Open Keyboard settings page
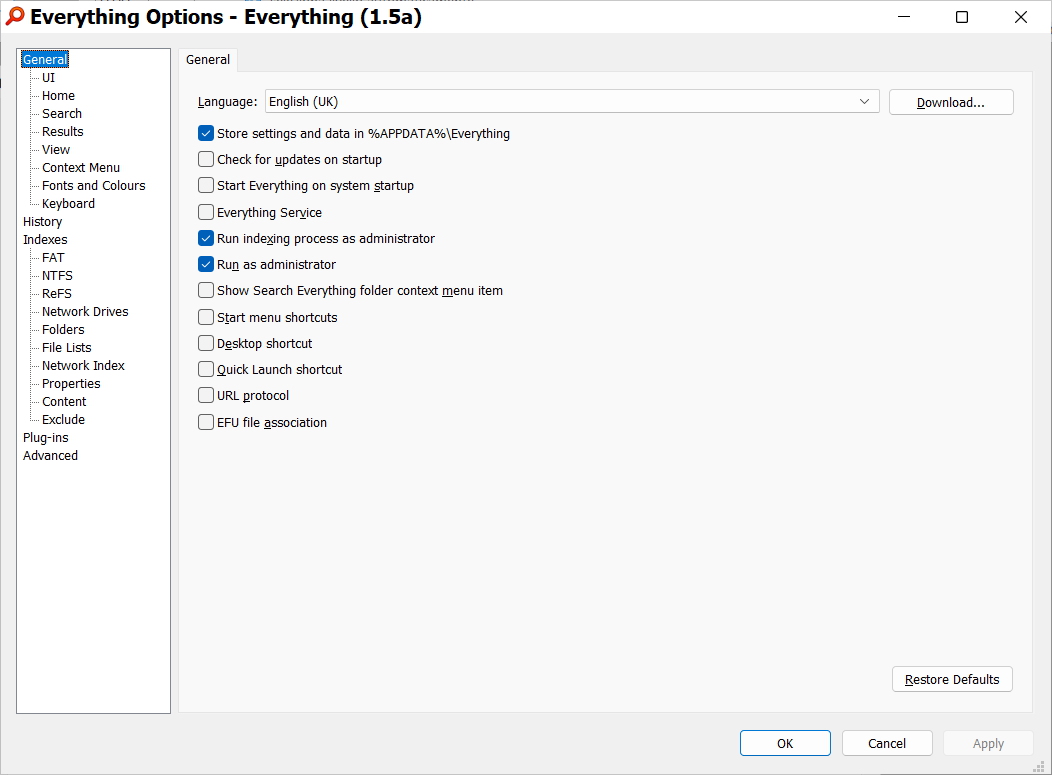 click(x=68, y=203)
